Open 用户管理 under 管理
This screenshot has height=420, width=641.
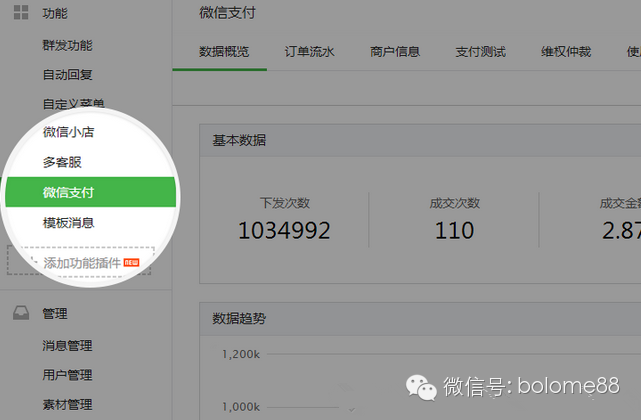[x=67, y=375]
